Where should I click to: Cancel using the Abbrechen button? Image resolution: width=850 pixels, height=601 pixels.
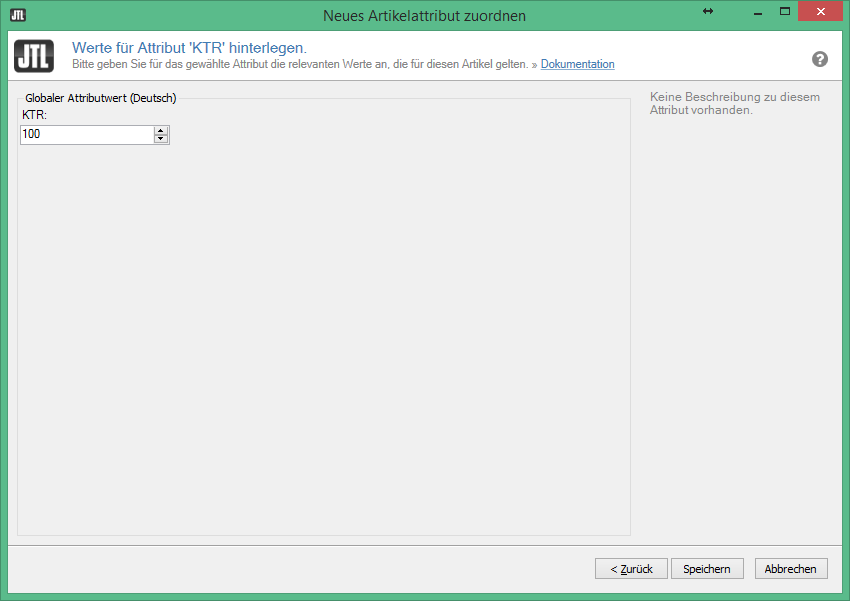(791, 569)
